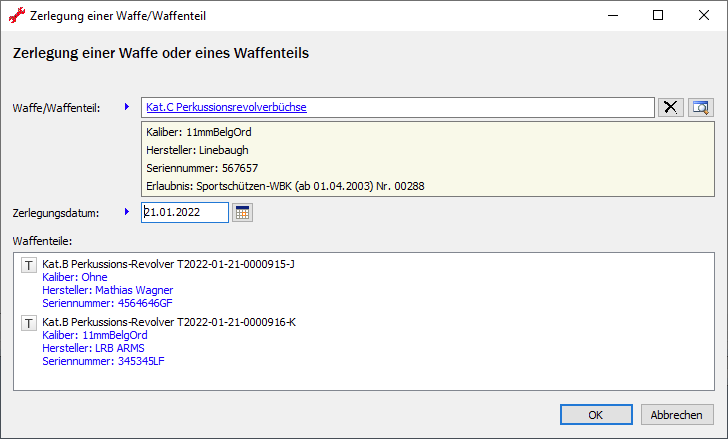
Task: Click blue arrow beside Zerlegungsdatum label
Action: [127, 211]
